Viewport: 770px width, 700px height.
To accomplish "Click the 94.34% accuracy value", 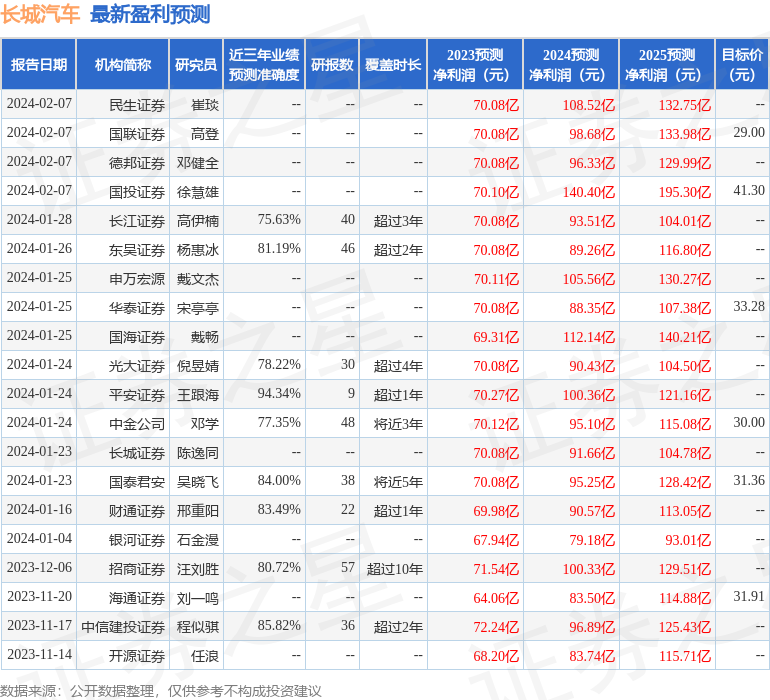I will coord(279,393).
